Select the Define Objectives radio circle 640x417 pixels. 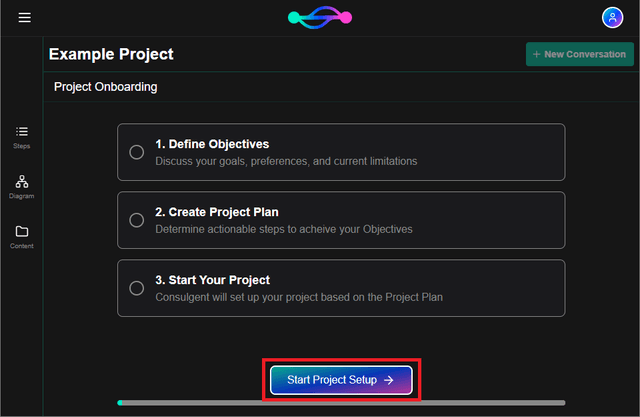[x=137, y=152]
